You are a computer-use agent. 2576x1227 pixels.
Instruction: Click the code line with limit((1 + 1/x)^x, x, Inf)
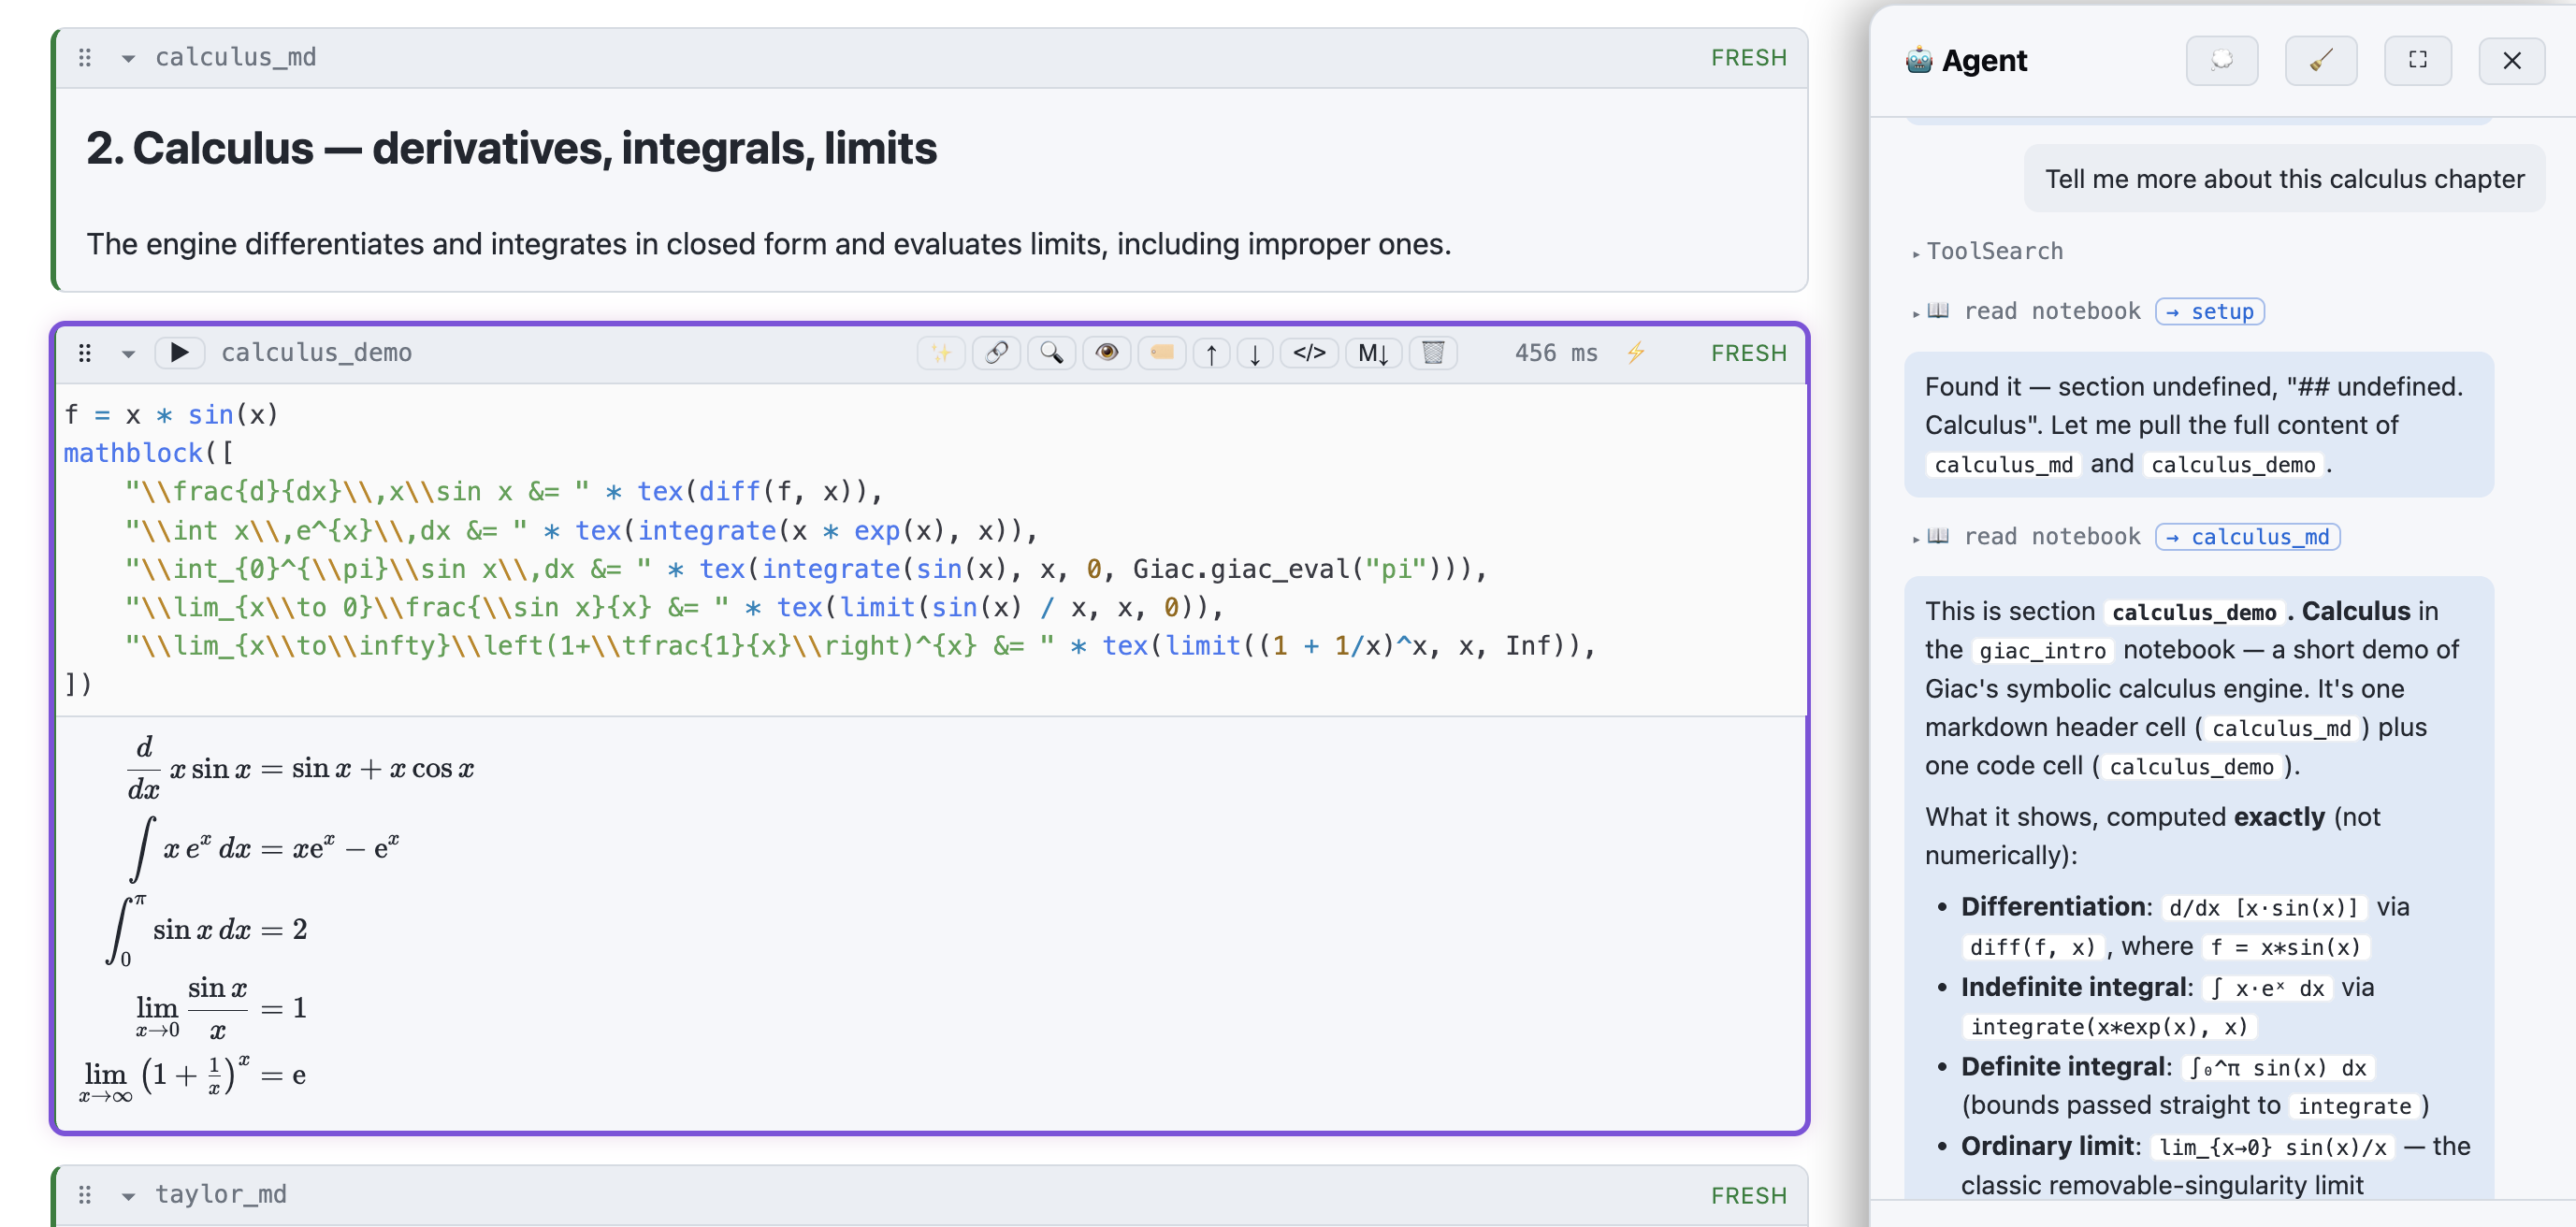click(x=860, y=646)
